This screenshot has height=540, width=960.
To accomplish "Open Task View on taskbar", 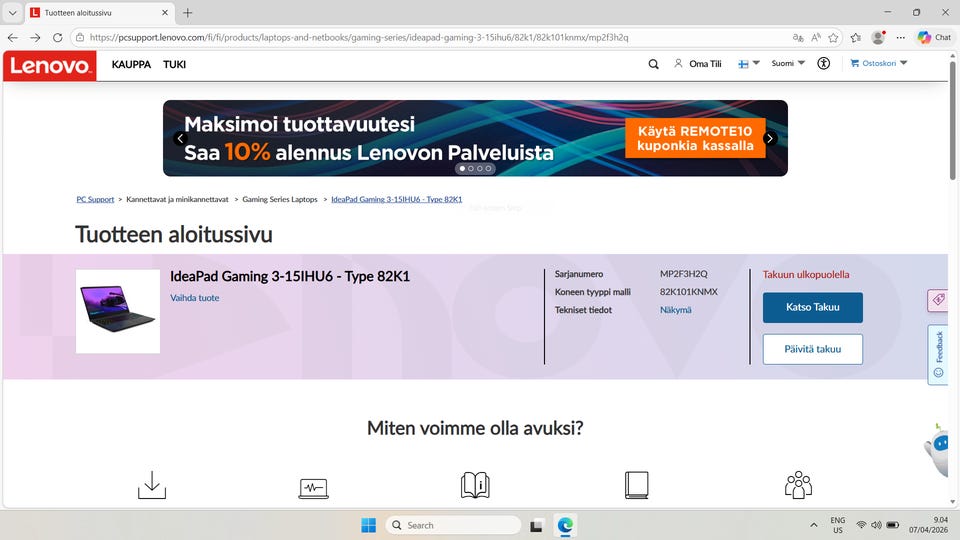I will pos(536,525).
